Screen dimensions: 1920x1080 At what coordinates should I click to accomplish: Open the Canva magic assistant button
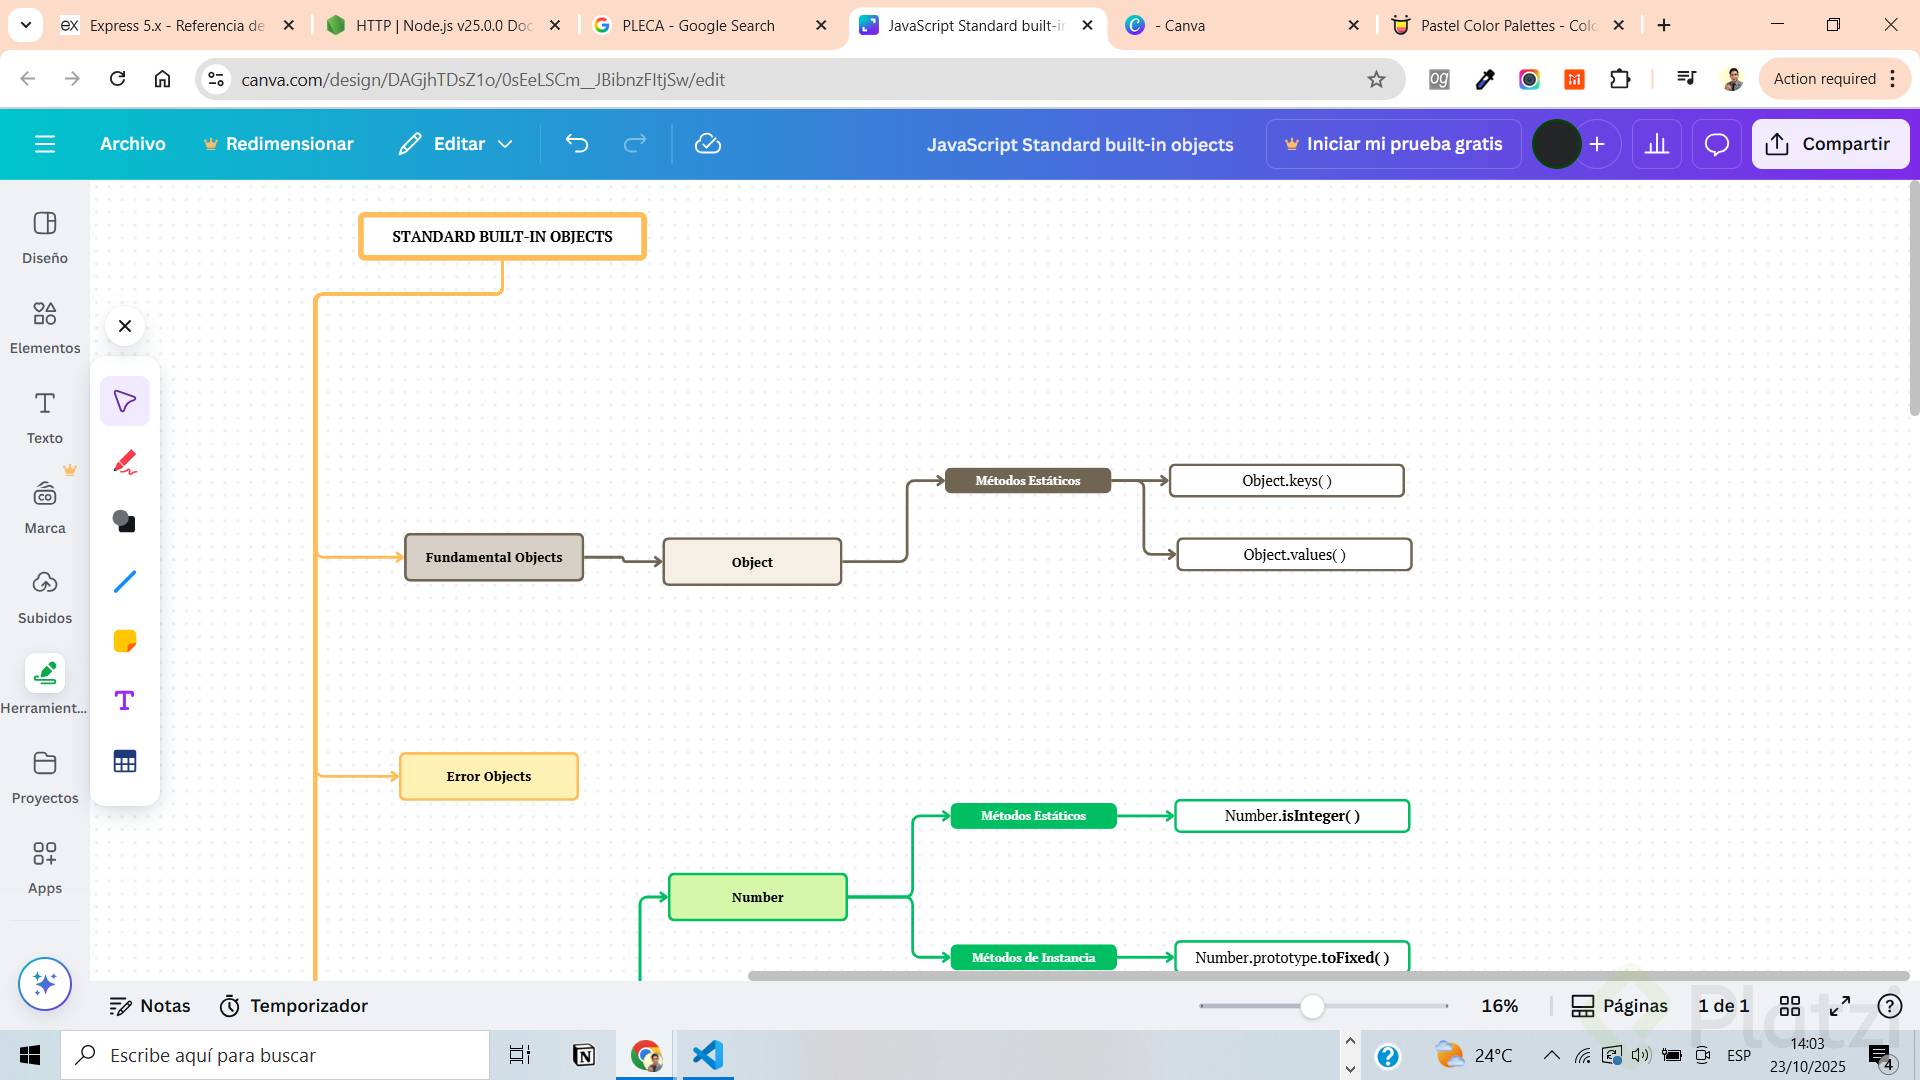pos(45,984)
